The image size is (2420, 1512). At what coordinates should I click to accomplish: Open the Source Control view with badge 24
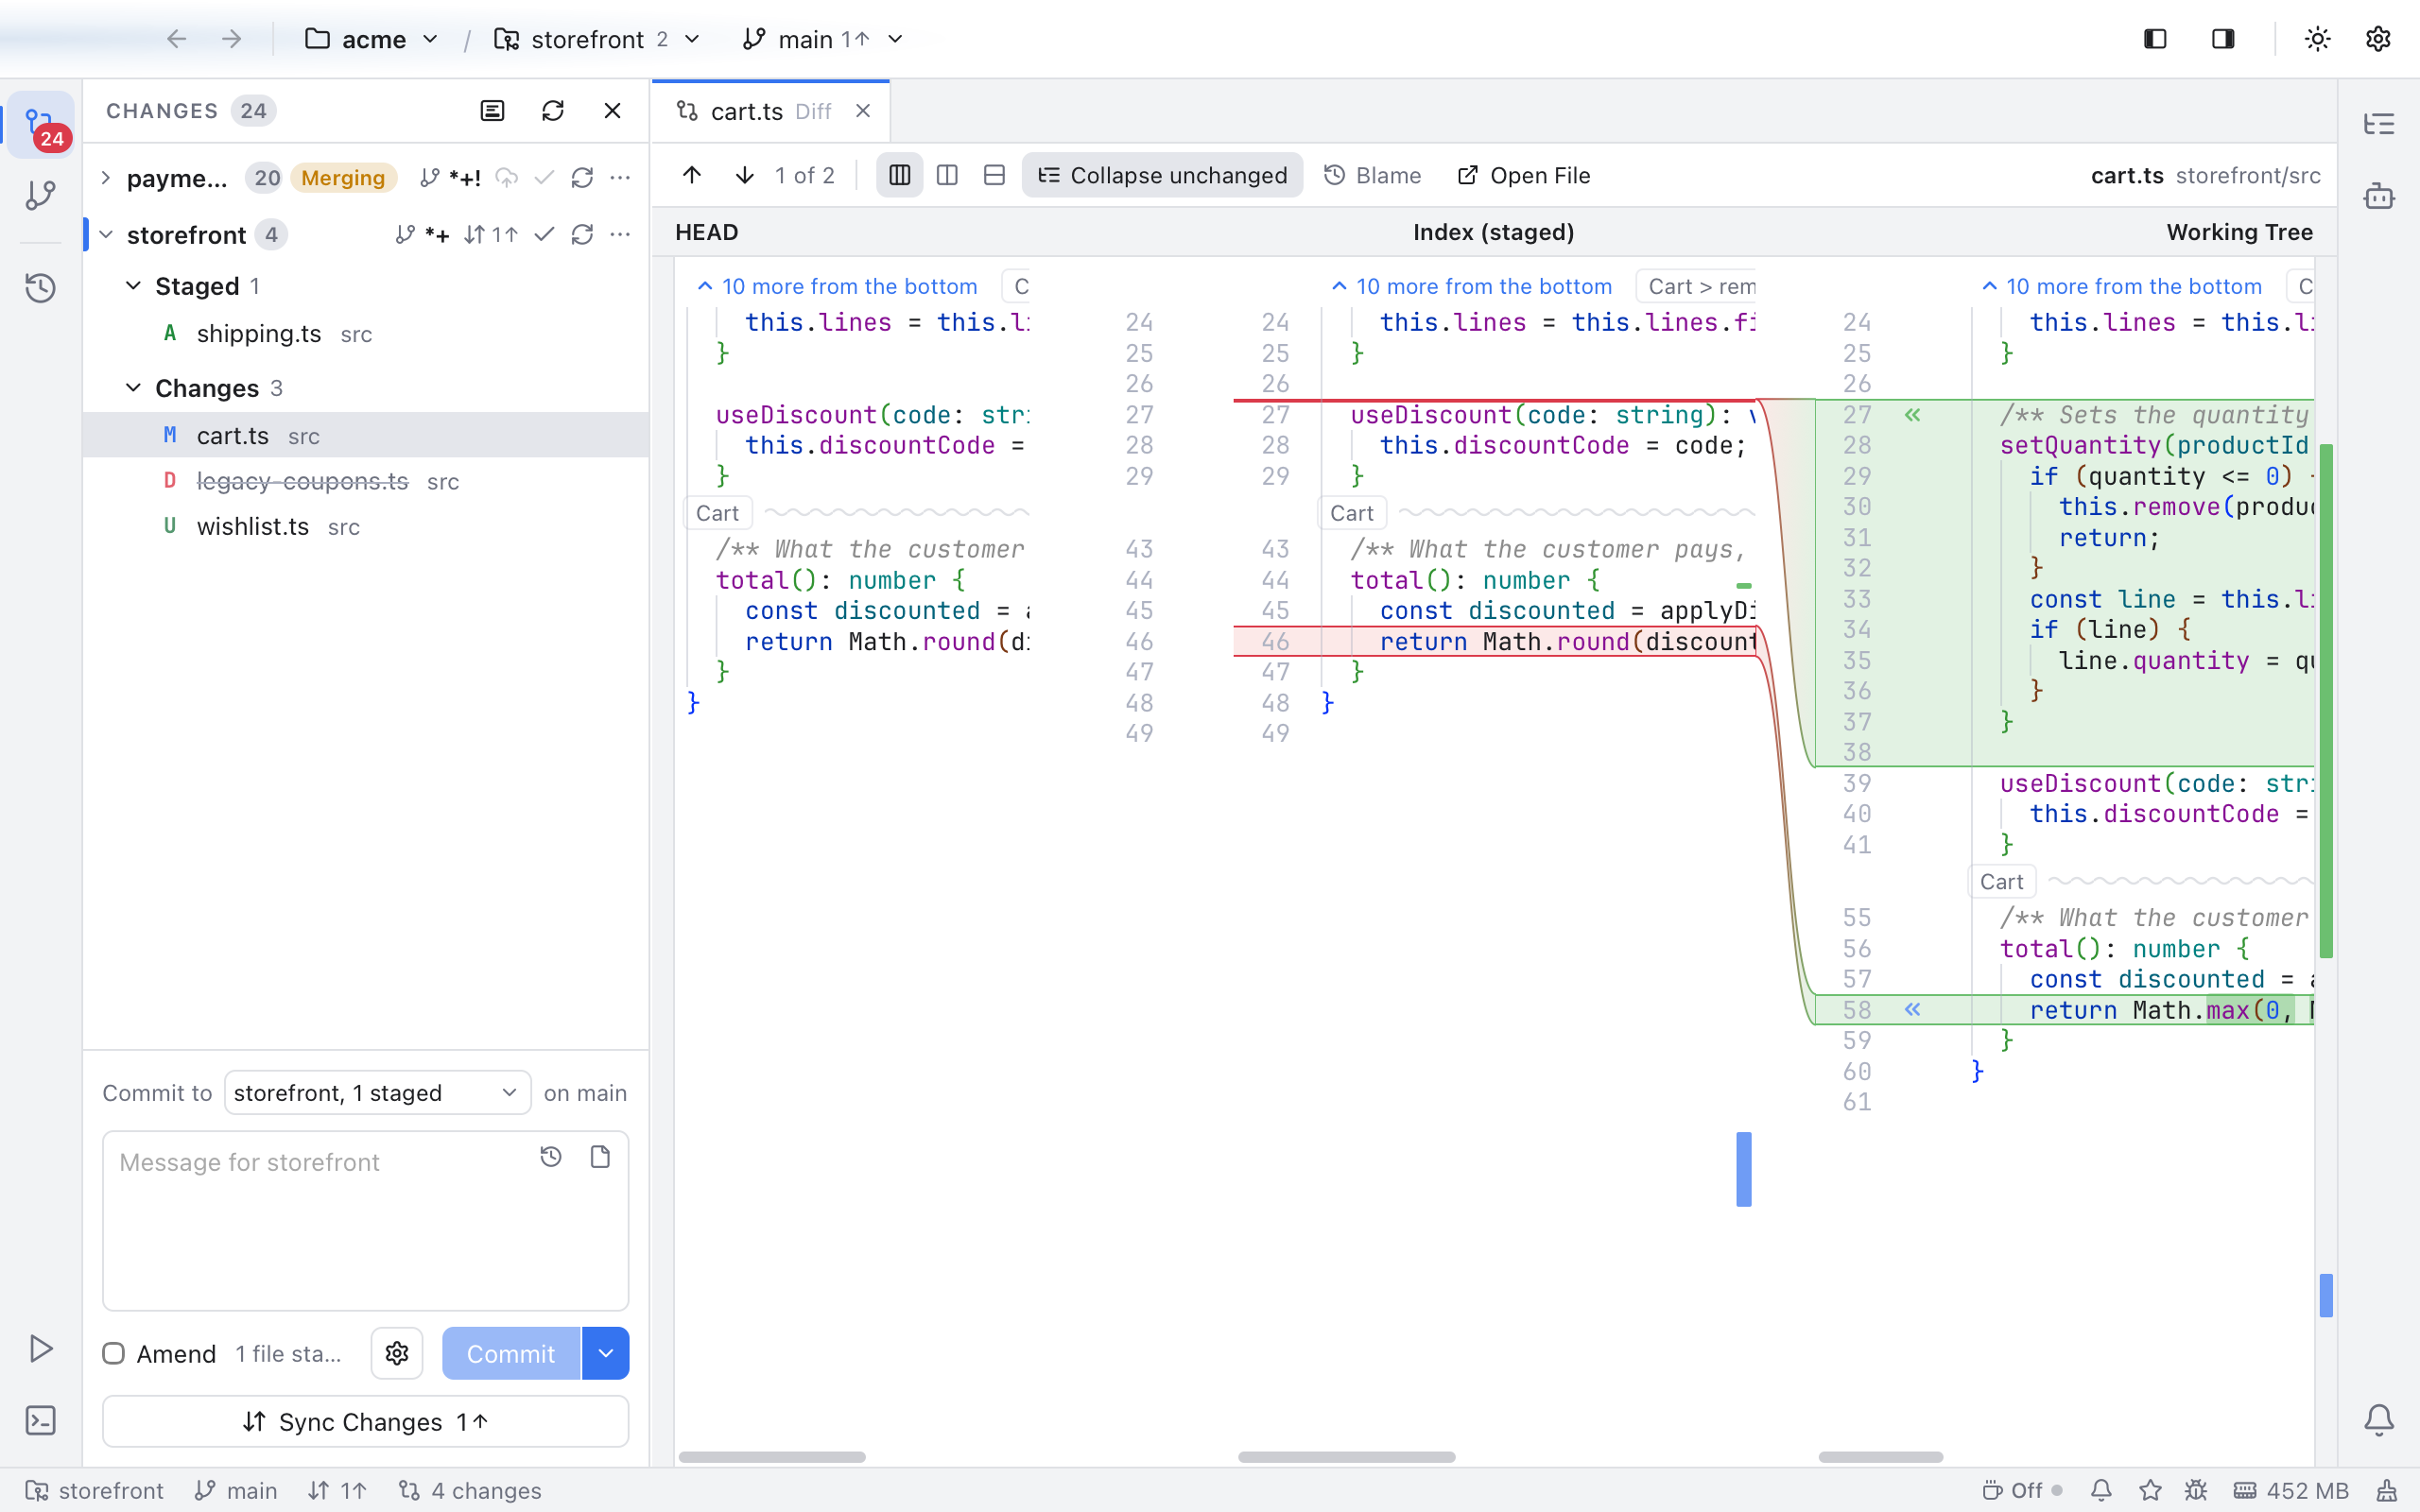click(x=41, y=125)
